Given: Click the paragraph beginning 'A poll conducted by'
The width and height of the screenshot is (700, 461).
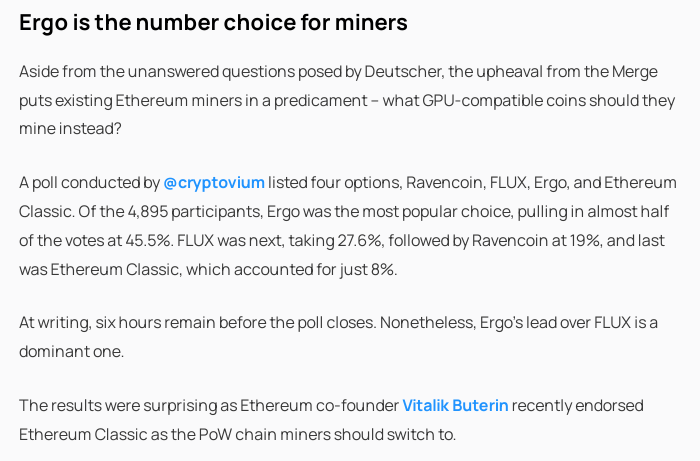Looking at the screenshot, I should tap(348, 226).
